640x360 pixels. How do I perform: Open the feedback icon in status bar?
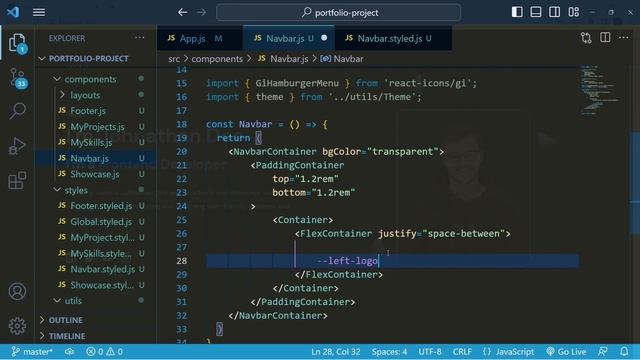click(603, 351)
